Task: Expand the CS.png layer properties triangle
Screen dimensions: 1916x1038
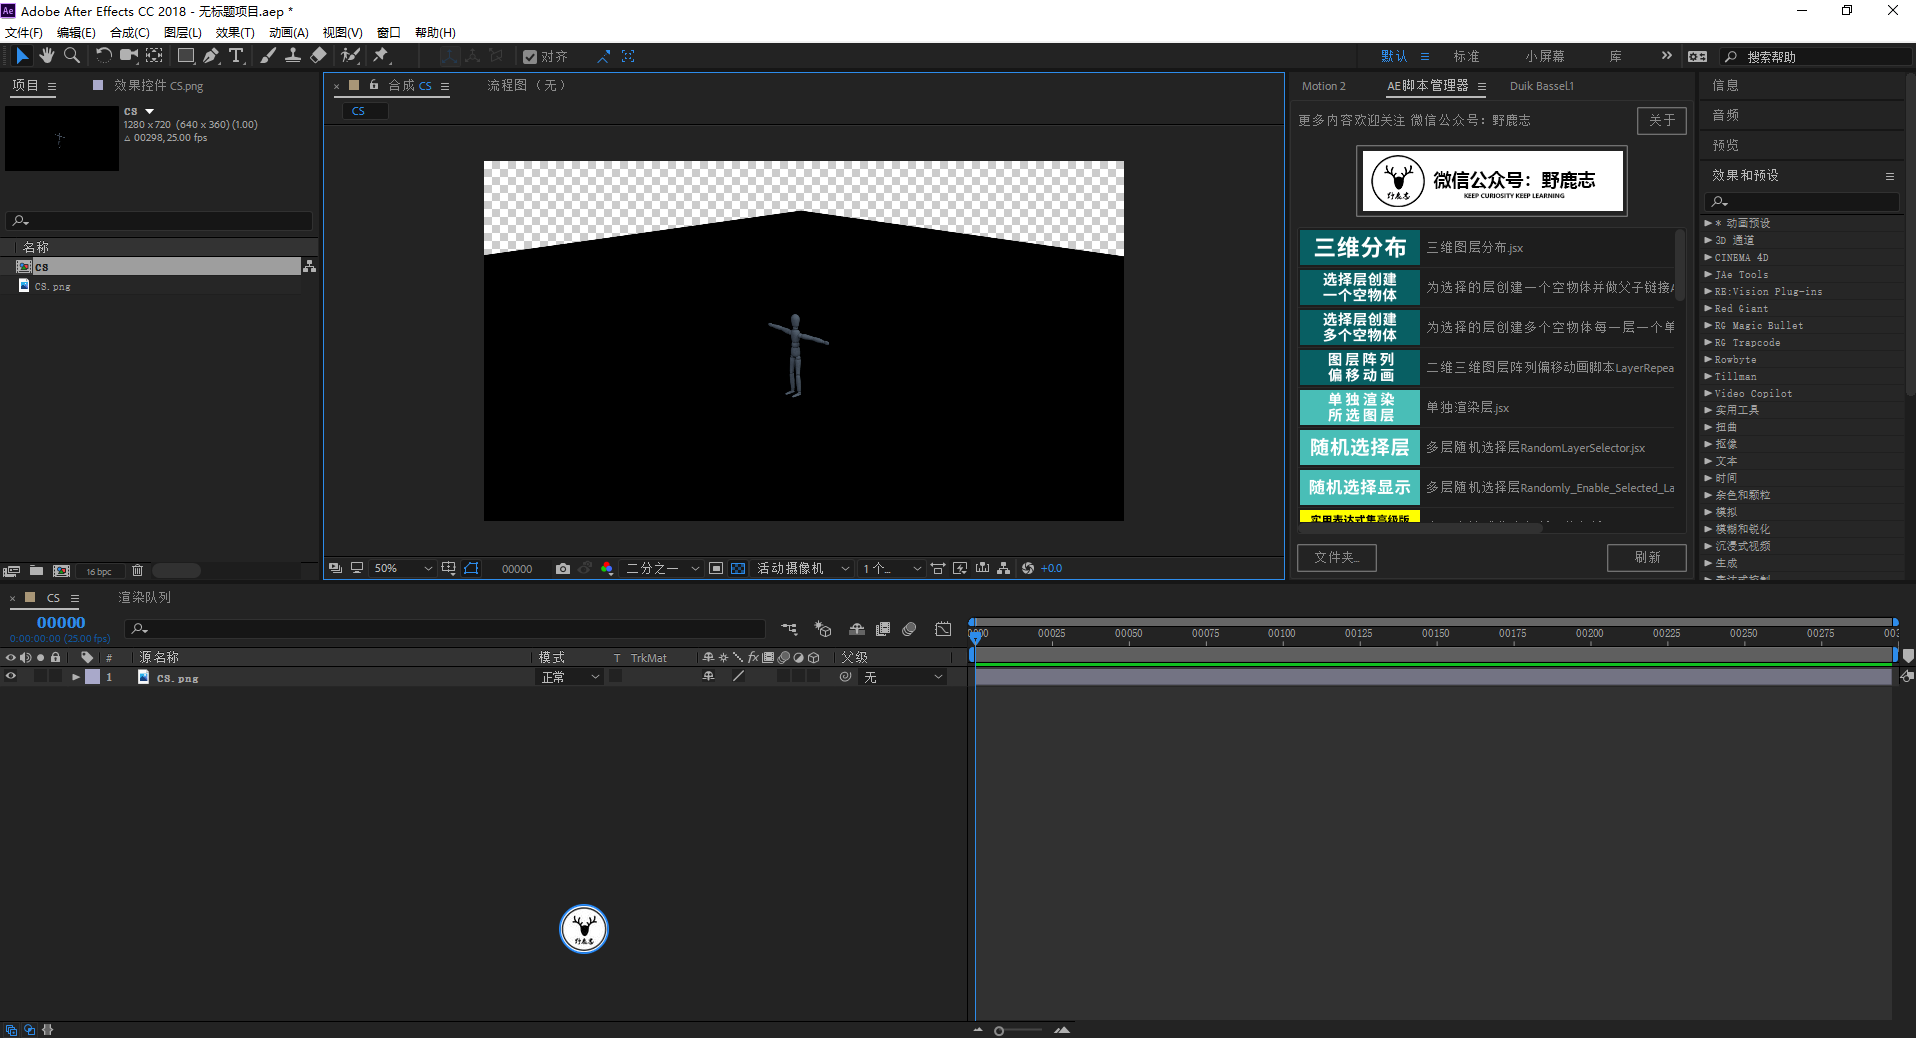Action: [75, 677]
